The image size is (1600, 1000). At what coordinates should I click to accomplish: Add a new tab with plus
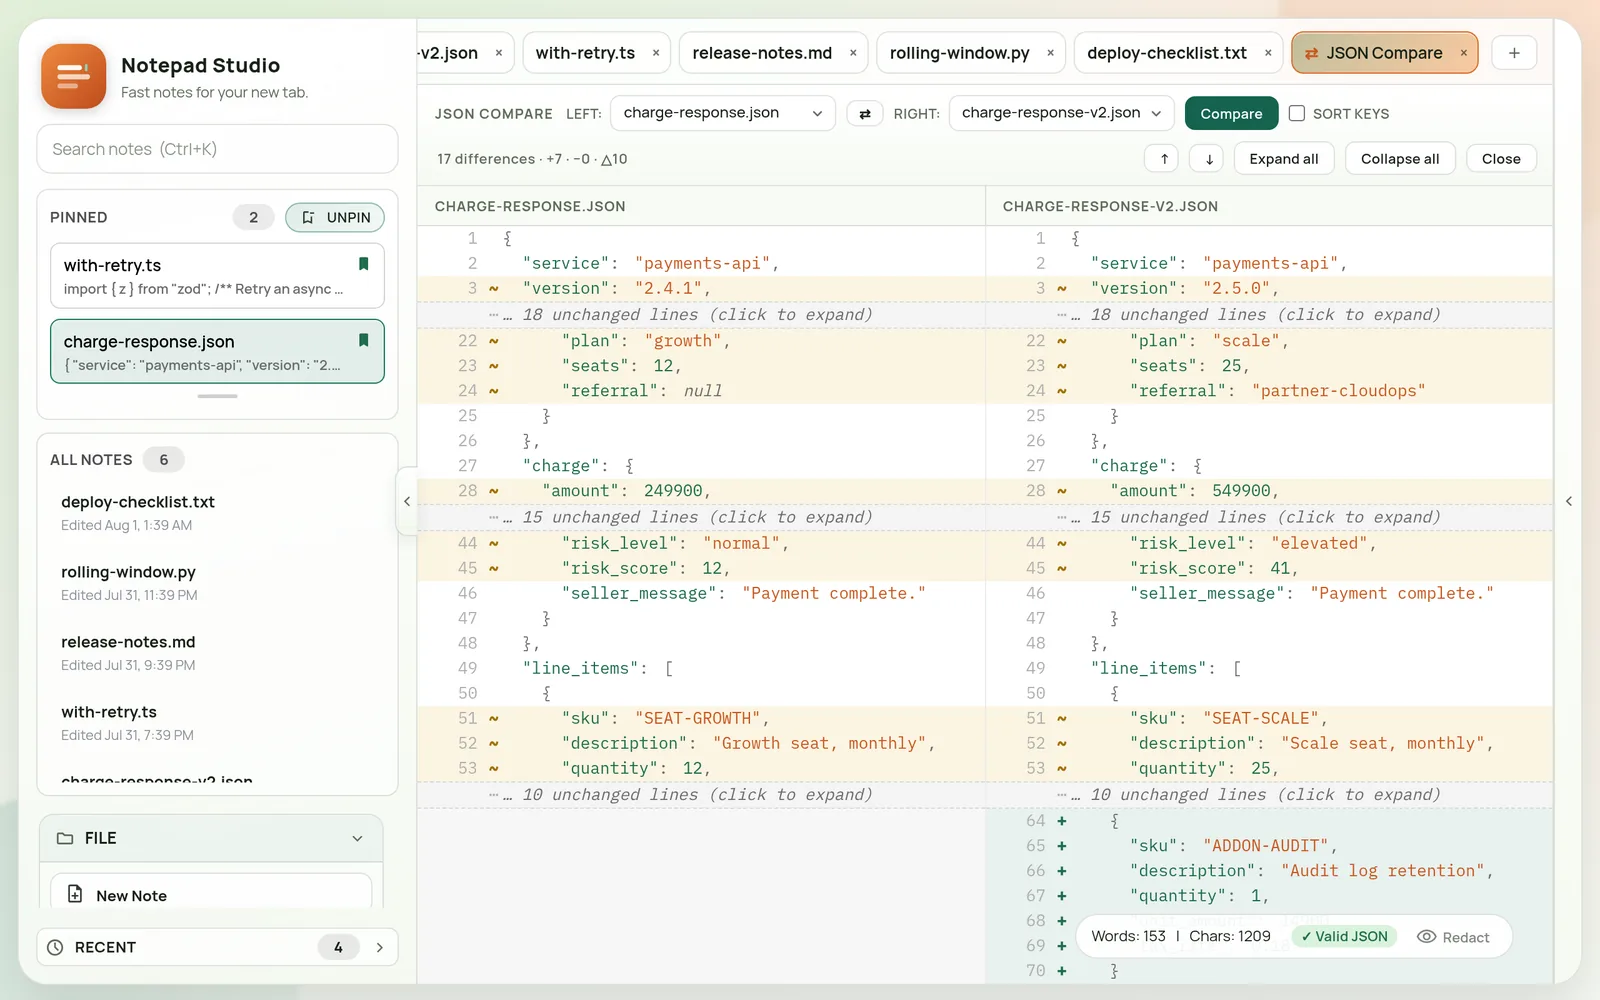(x=1514, y=53)
